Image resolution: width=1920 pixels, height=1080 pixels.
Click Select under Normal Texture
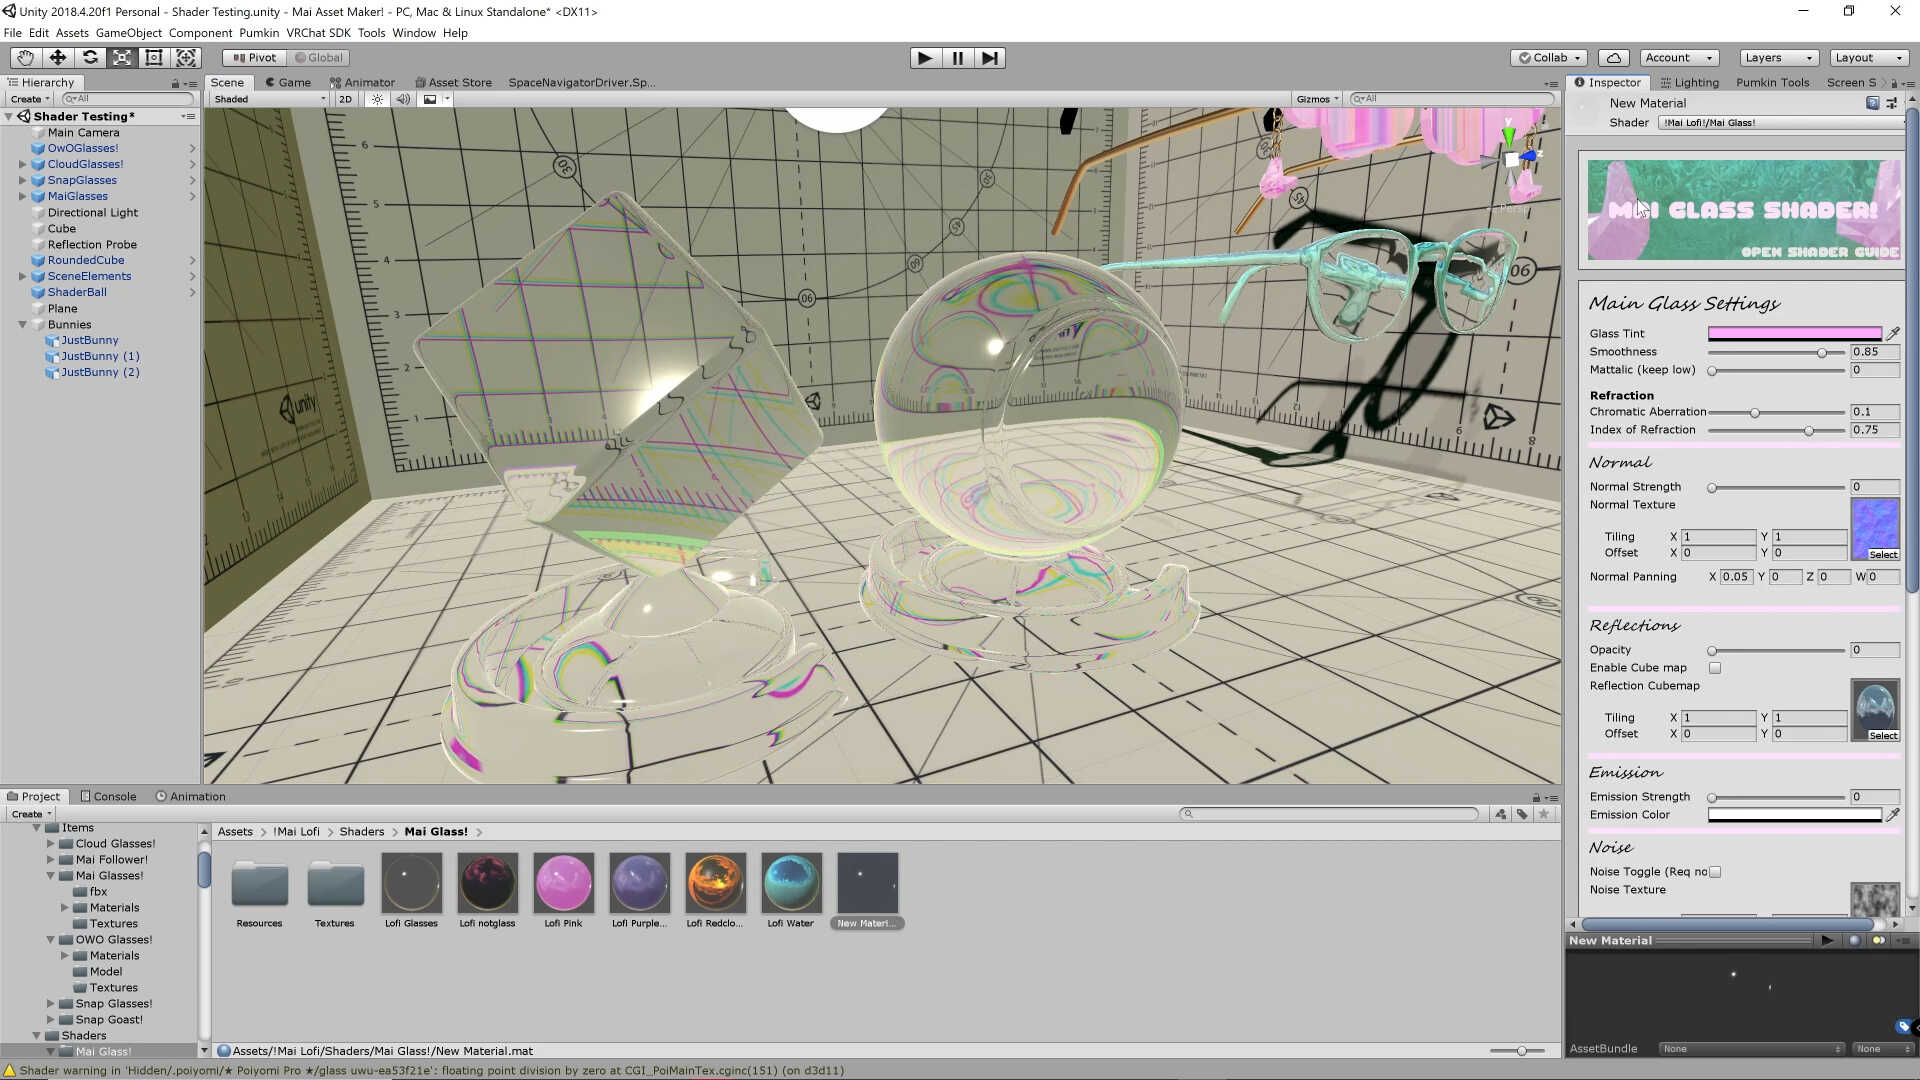click(x=1882, y=555)
